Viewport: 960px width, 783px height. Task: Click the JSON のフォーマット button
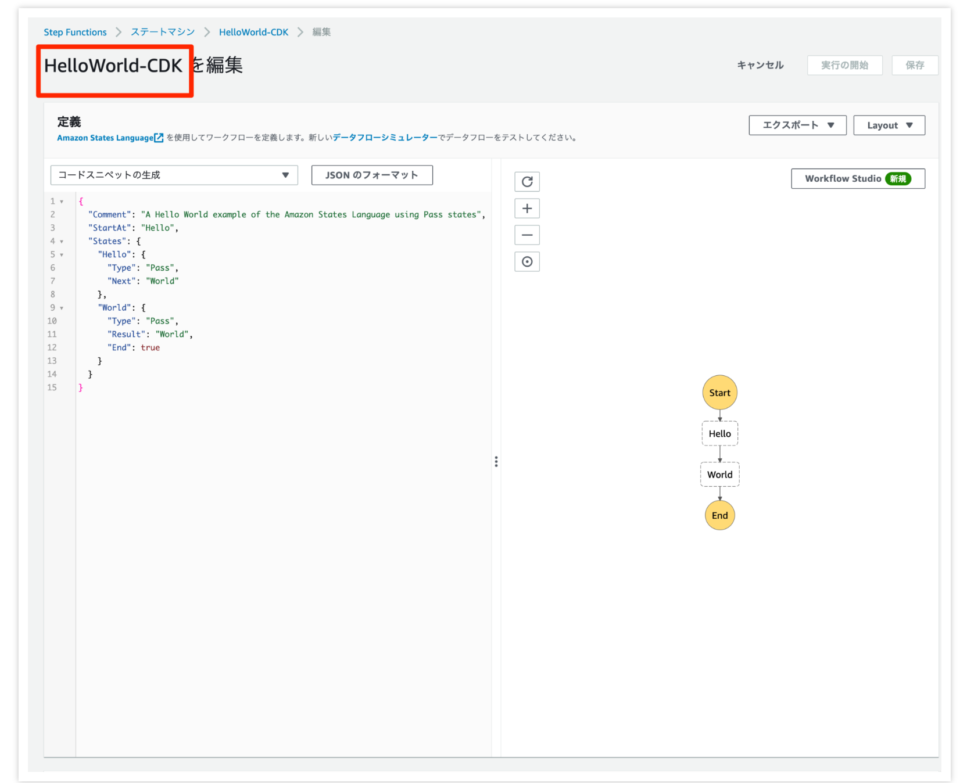[x=371, y=174]
